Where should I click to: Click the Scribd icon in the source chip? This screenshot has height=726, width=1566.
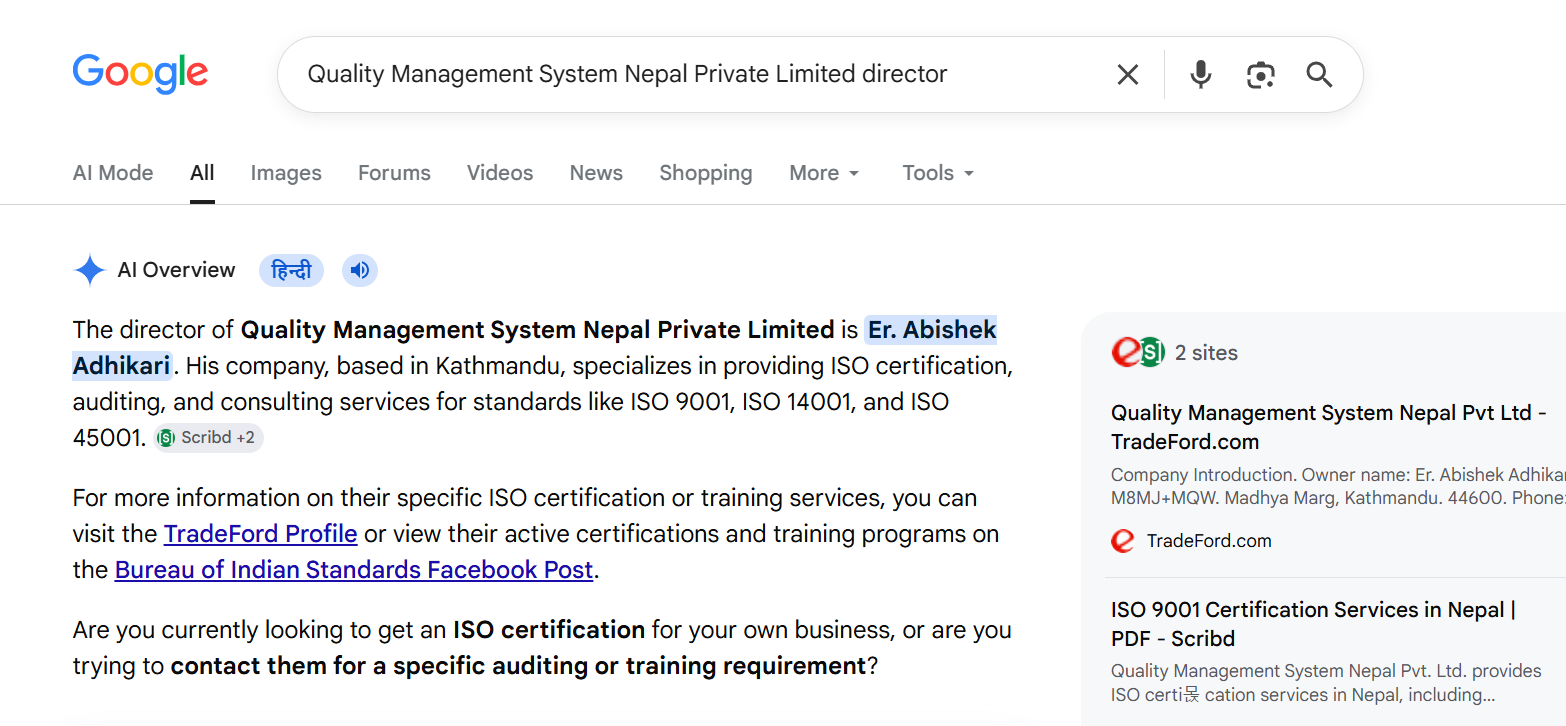pyautogui.click(x=166, y=438)
